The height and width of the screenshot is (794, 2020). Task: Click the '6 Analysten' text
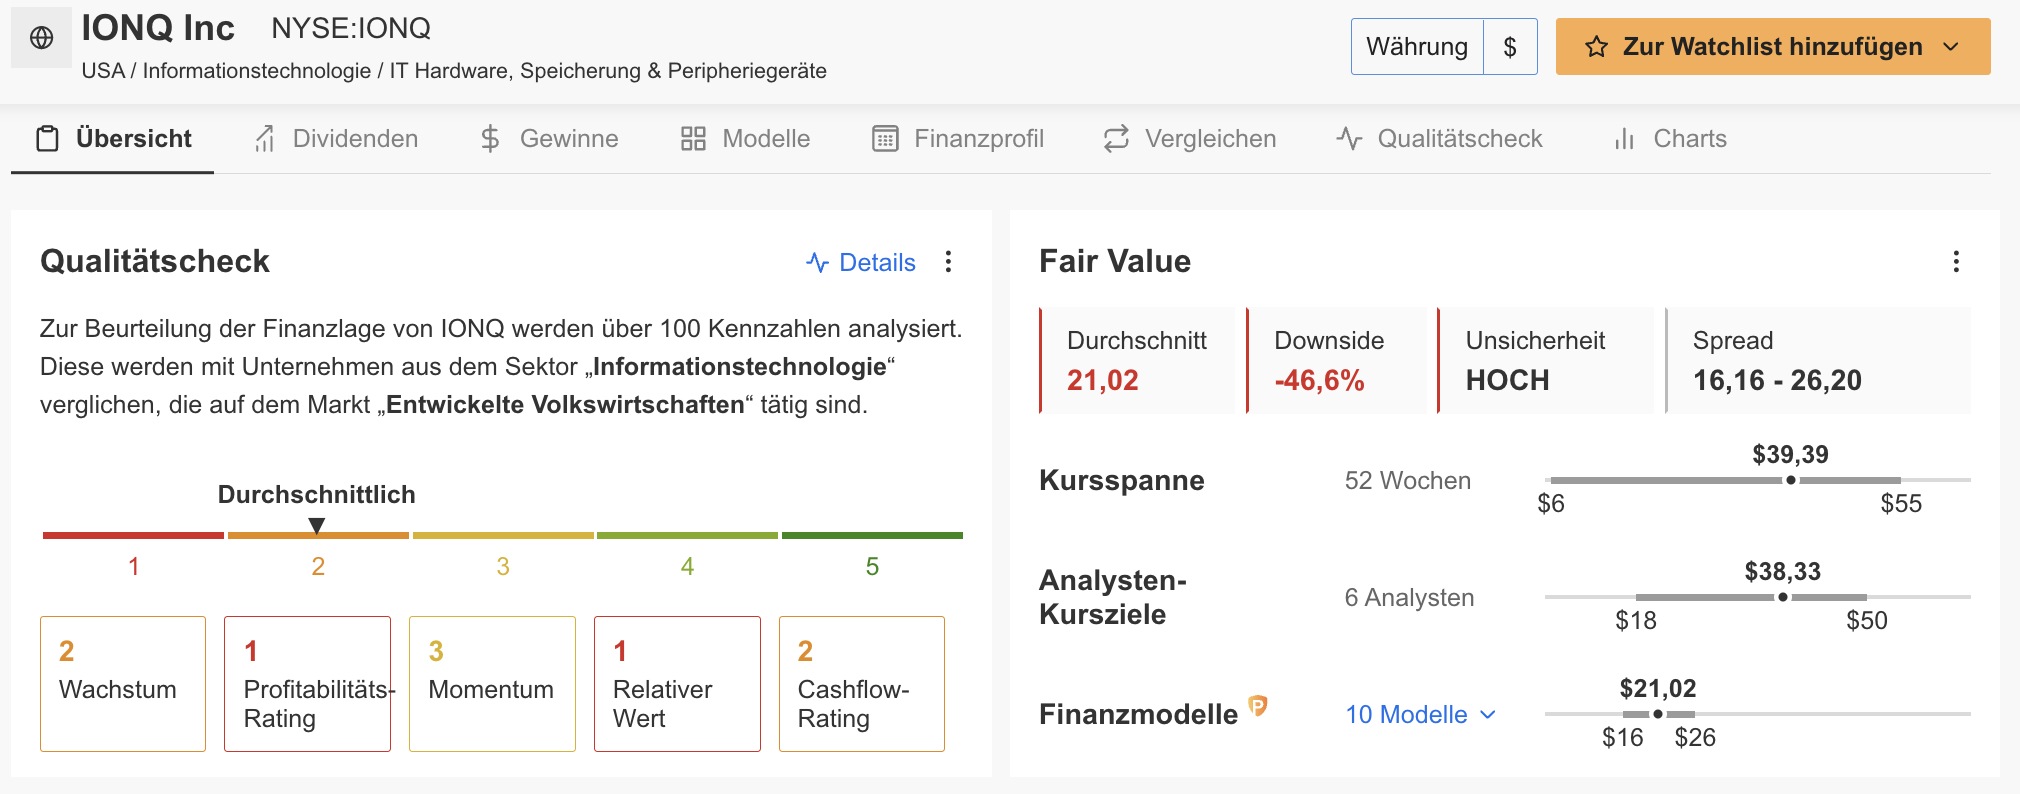coord(1409,597)
